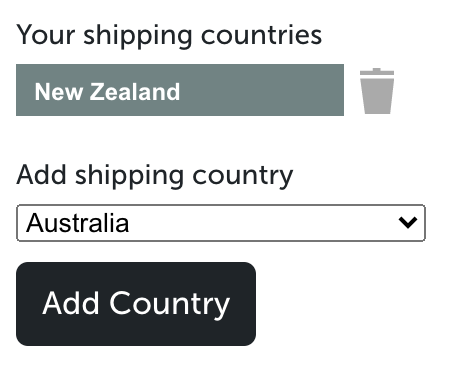Choose a different country from the combo box
Screen dimensions: 454x372
tap(221, 223)
